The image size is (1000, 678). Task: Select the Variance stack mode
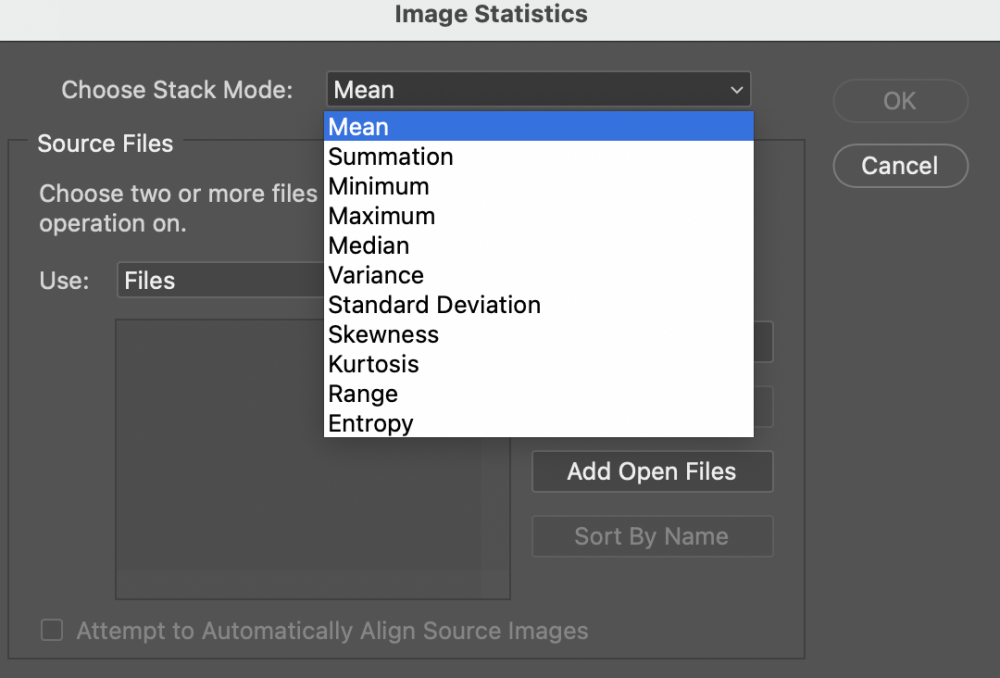tap(538, 276)
